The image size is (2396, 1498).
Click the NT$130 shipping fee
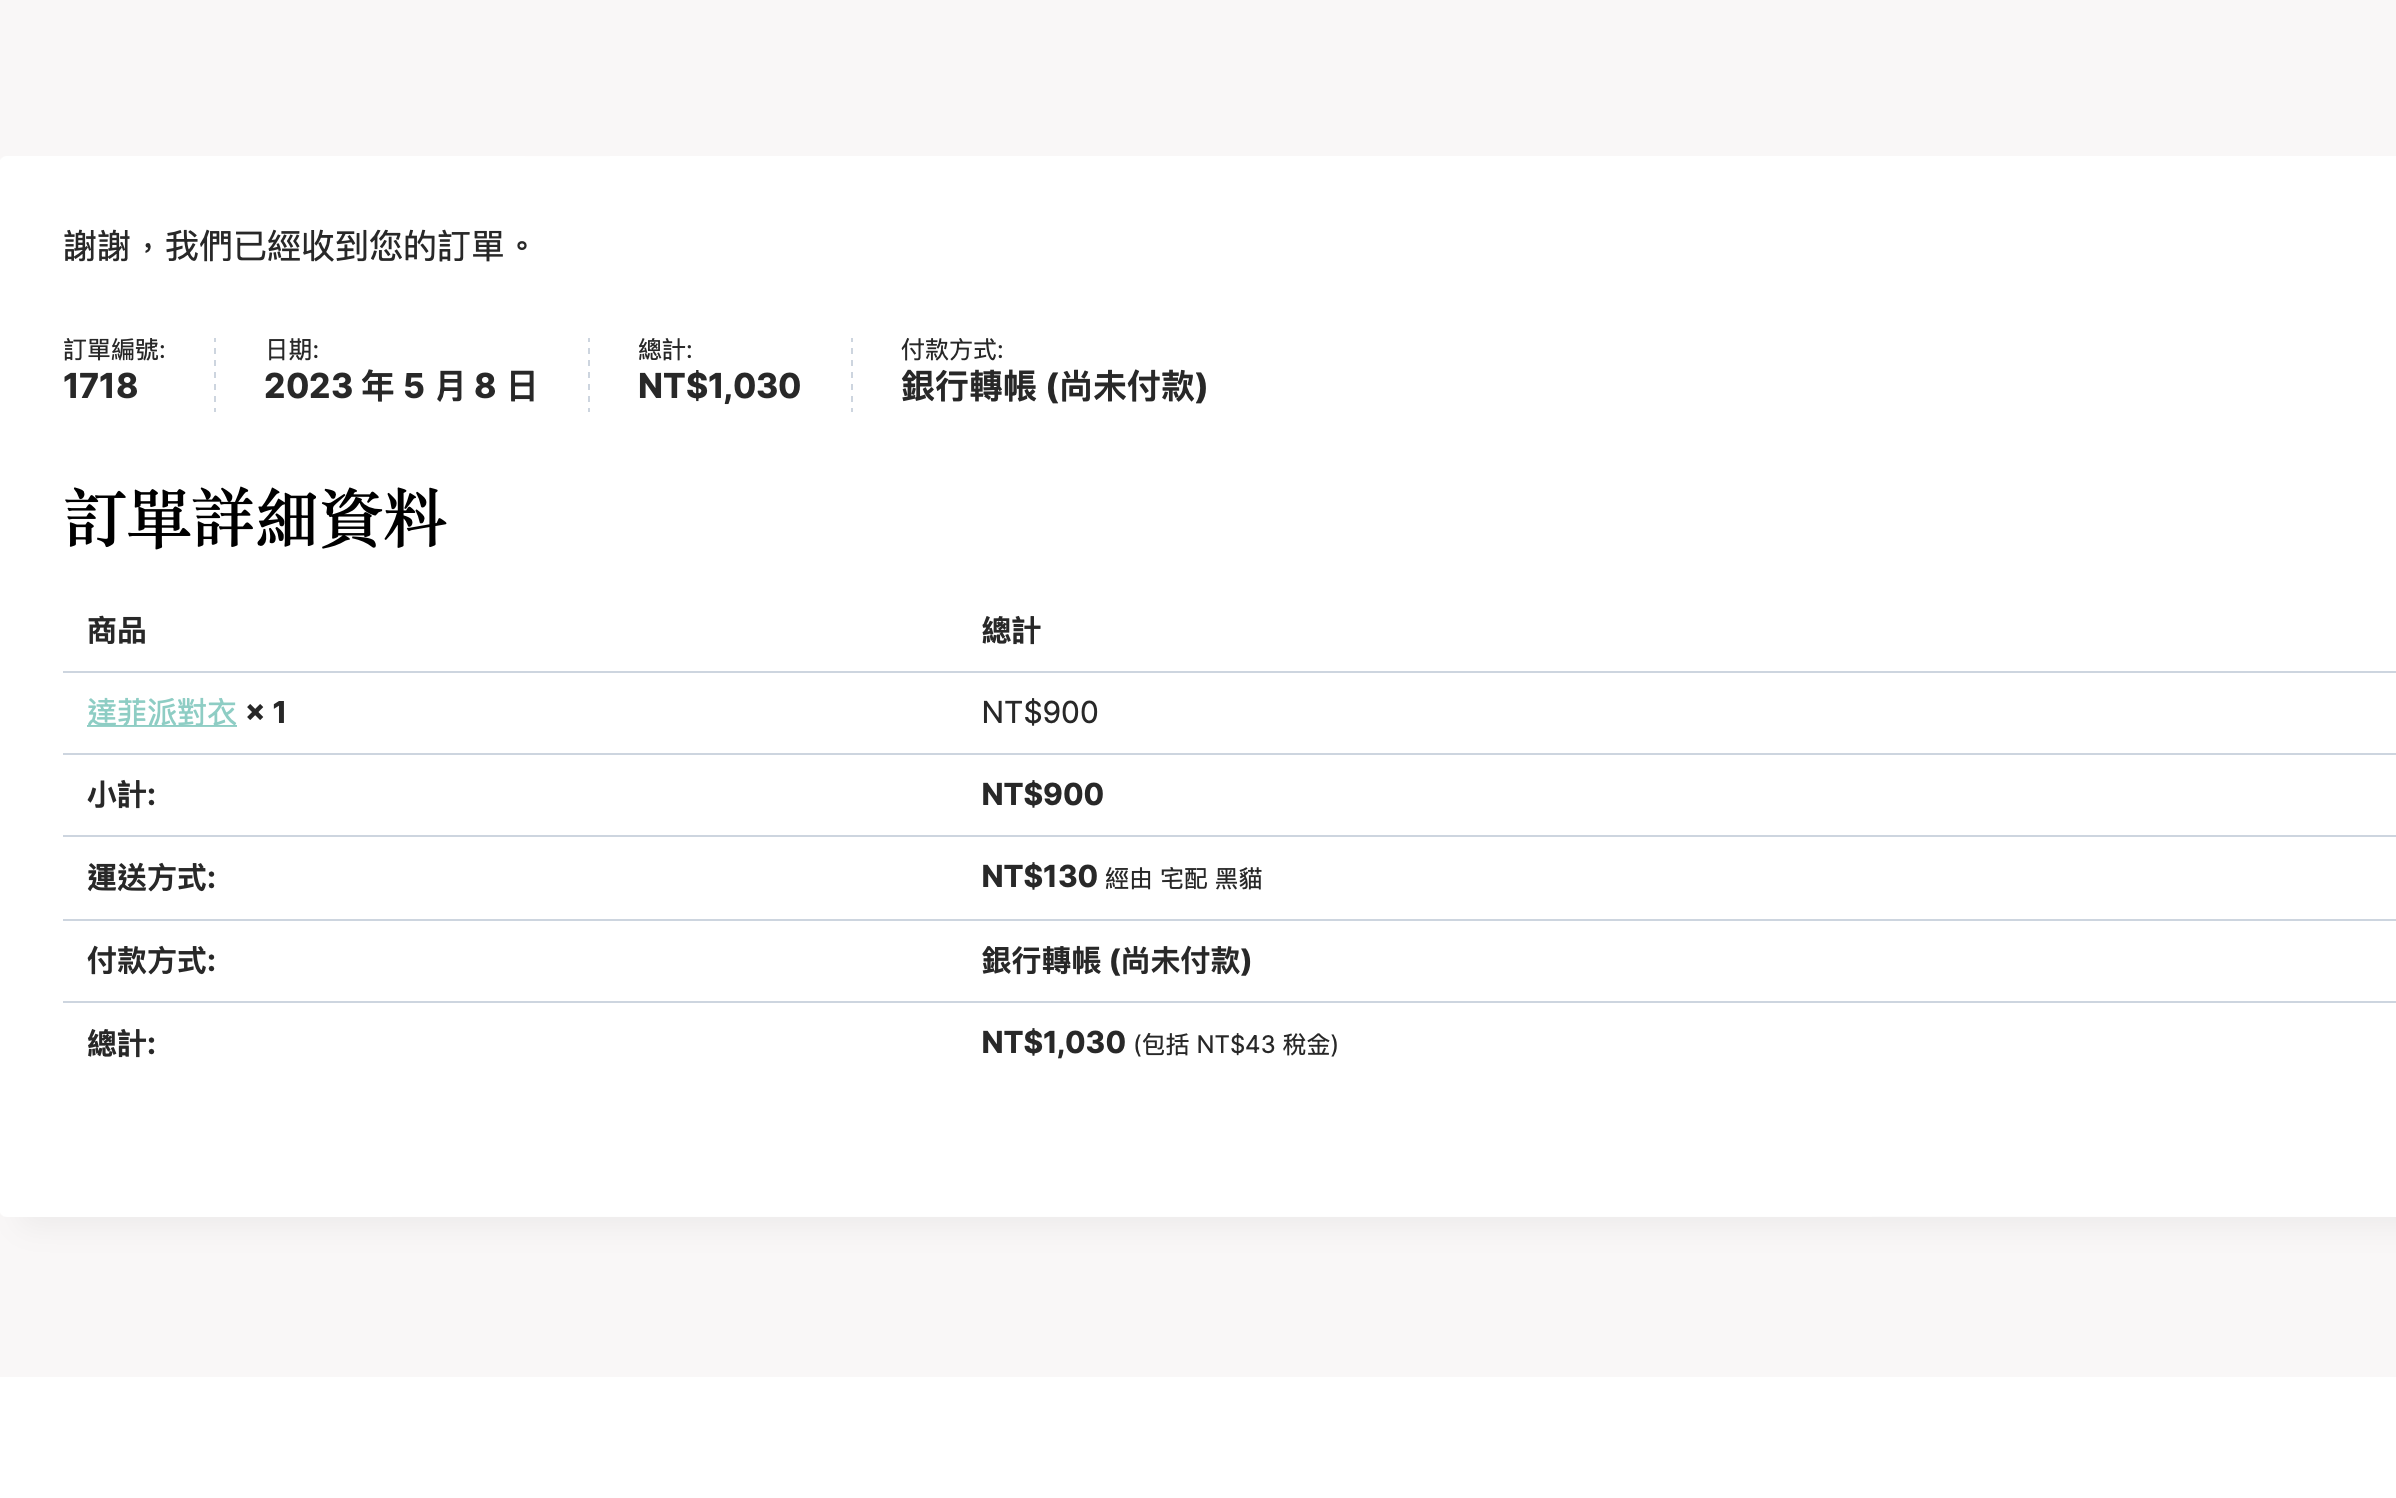pyautogui.click(x=1039, y=877)
